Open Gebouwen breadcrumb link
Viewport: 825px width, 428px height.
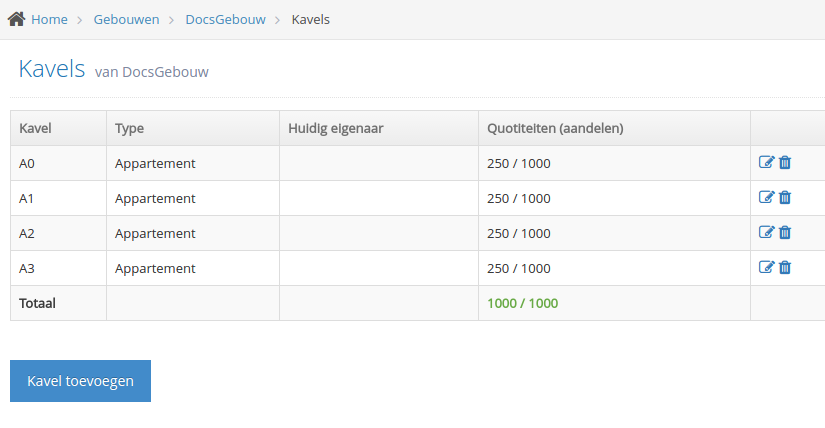[126, 19]
